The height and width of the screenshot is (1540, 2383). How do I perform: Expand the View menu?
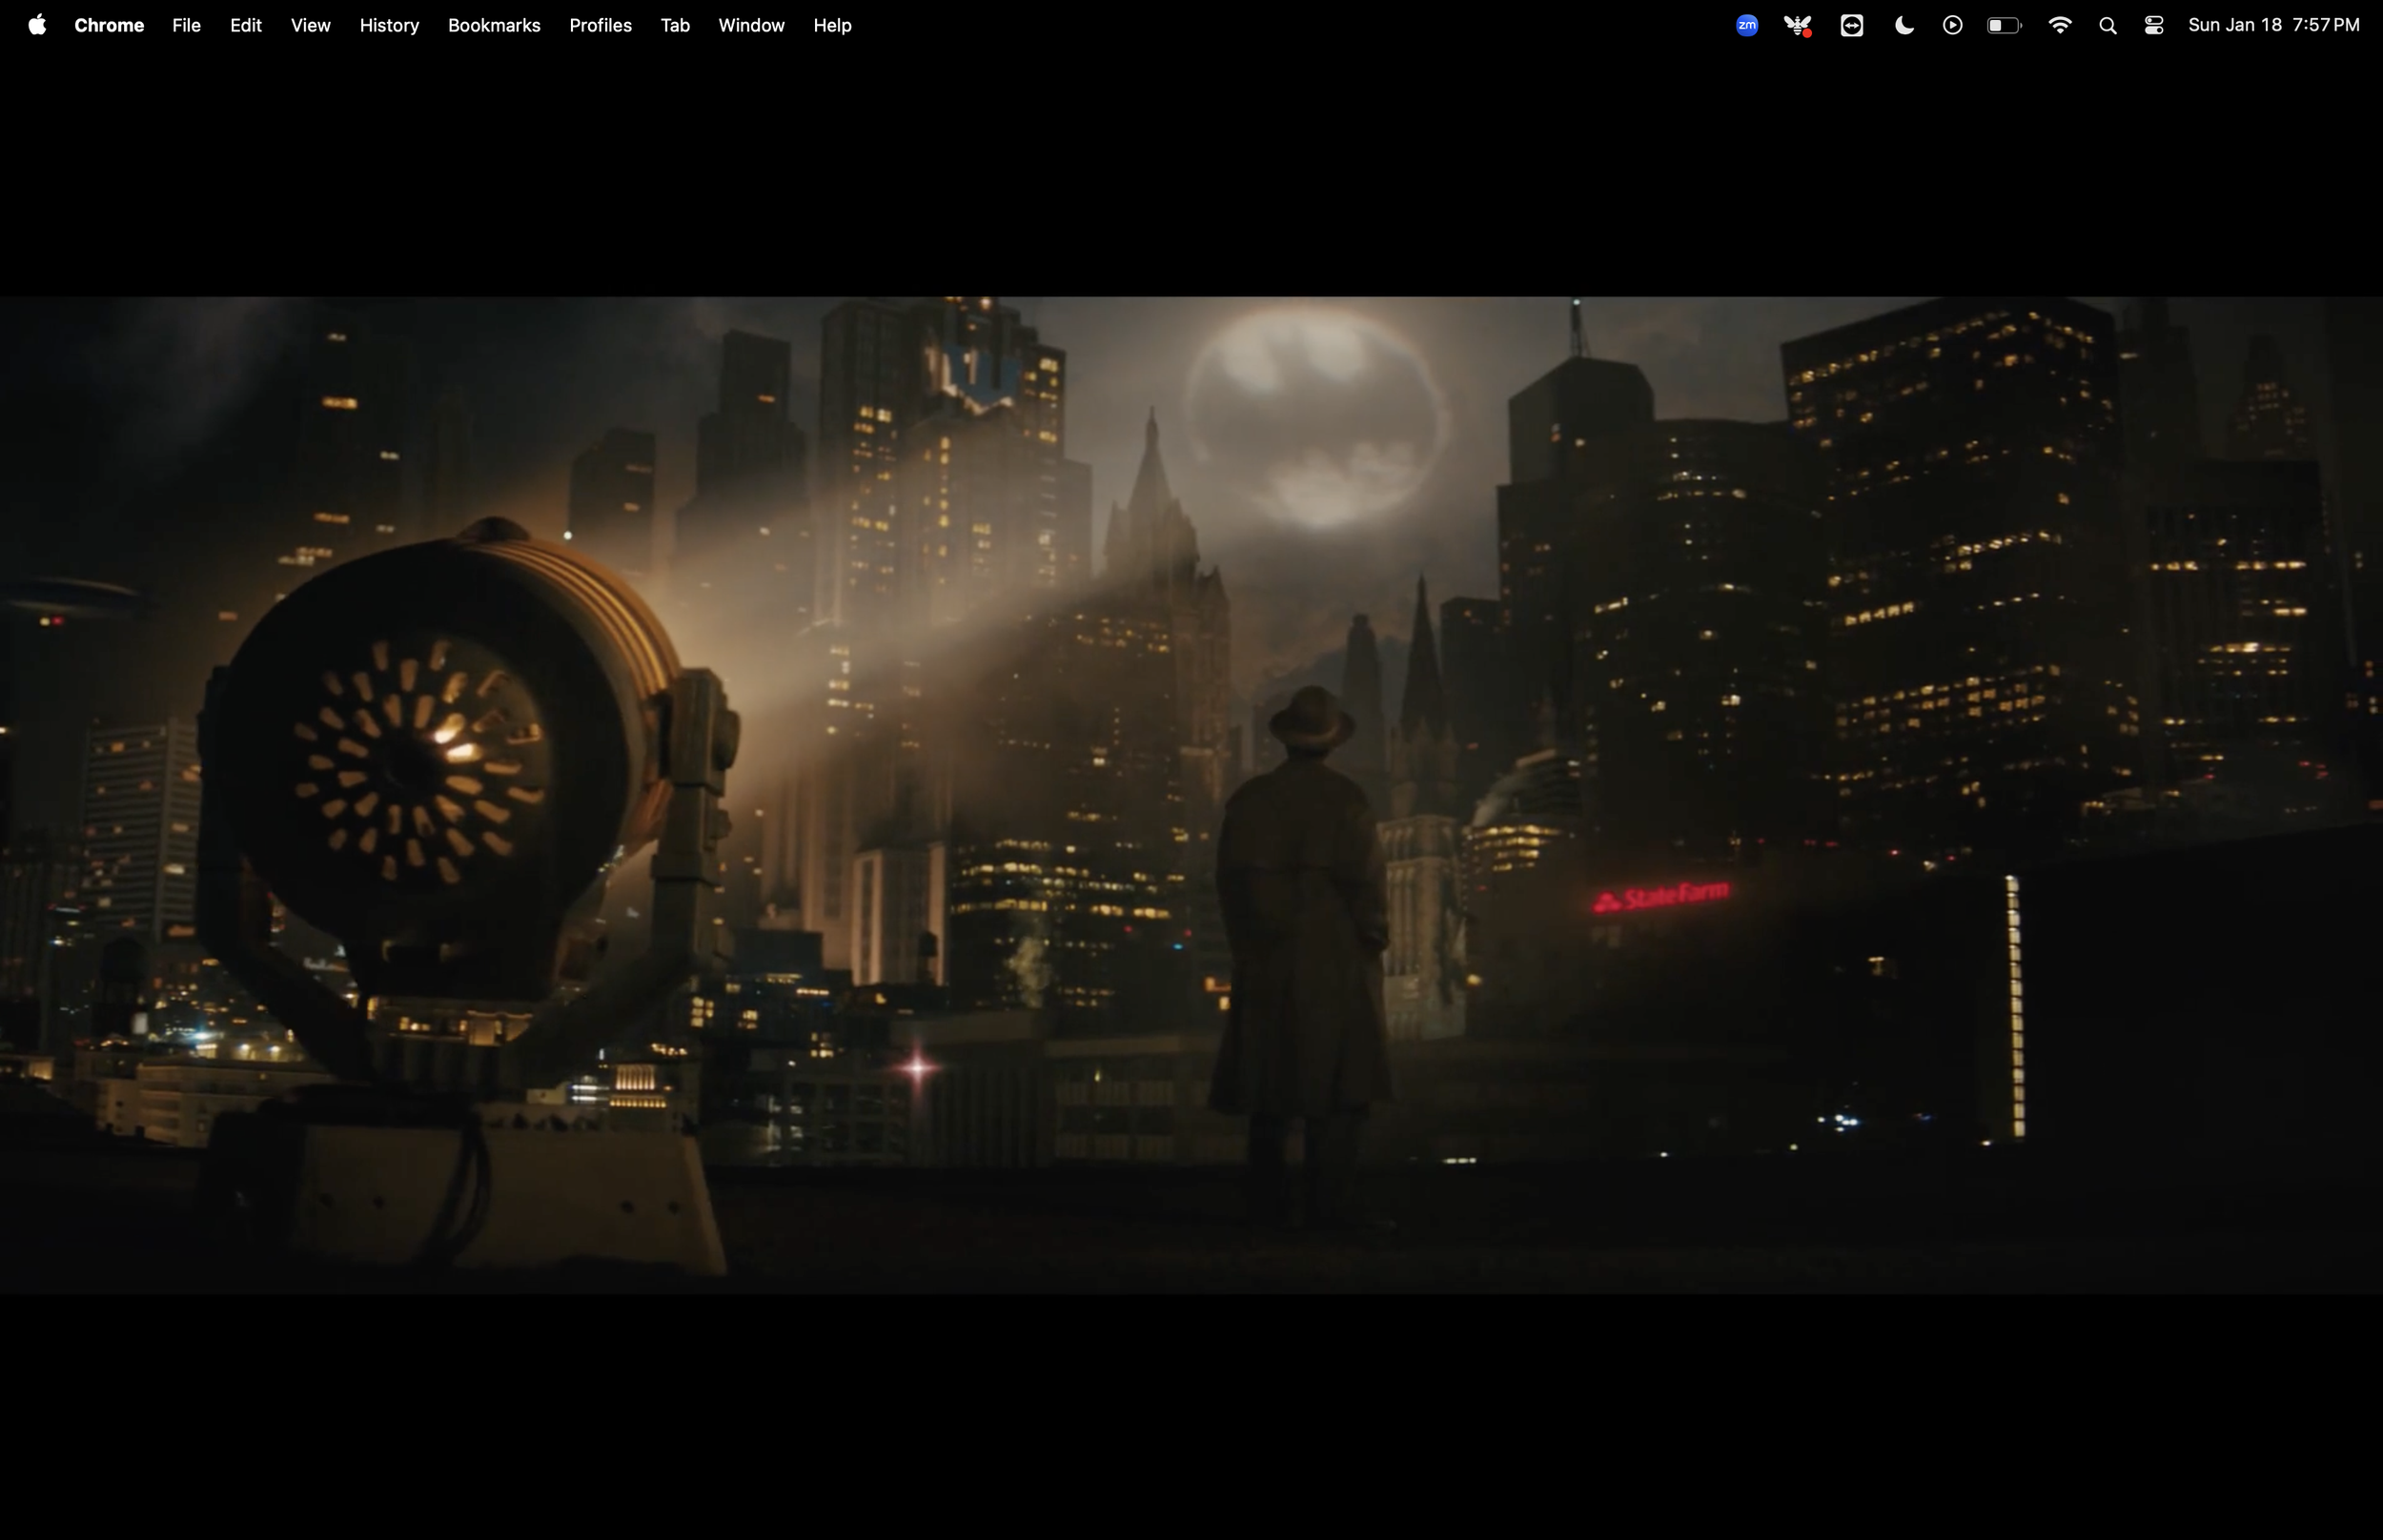[310, 25]
